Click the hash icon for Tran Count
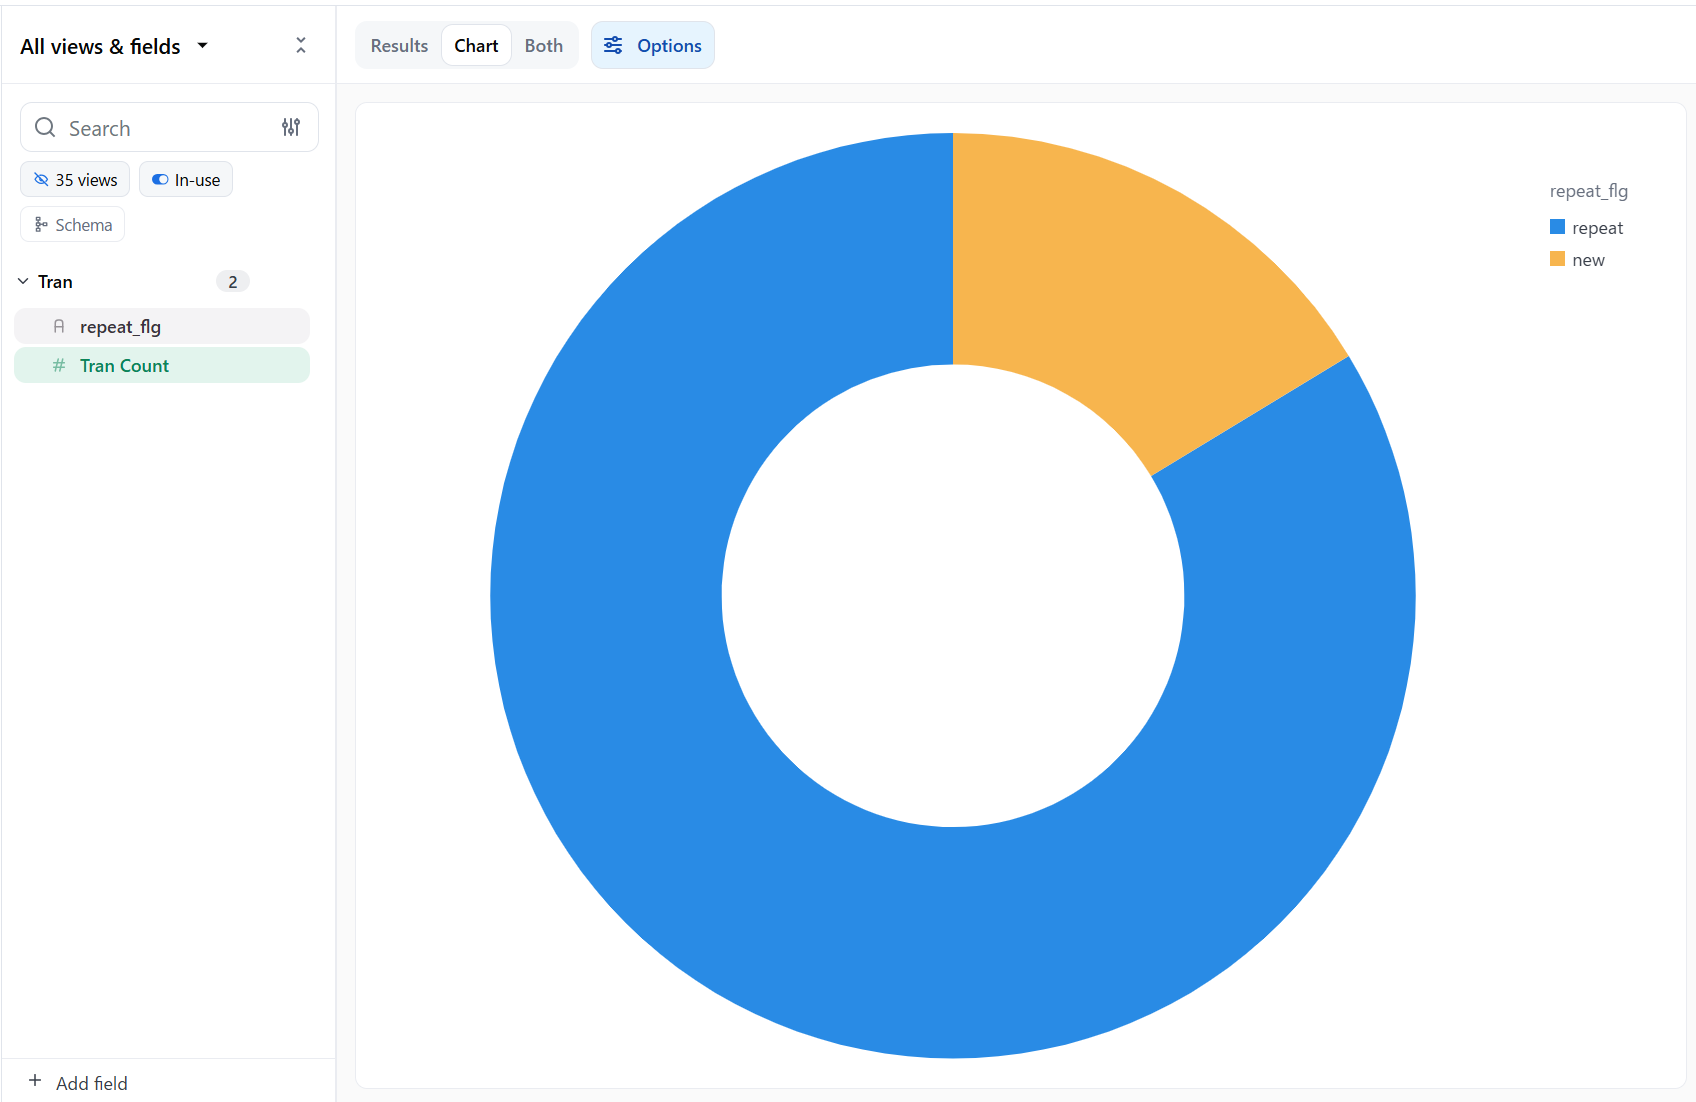The image size is (1696, 1102). tap(59, 366)
